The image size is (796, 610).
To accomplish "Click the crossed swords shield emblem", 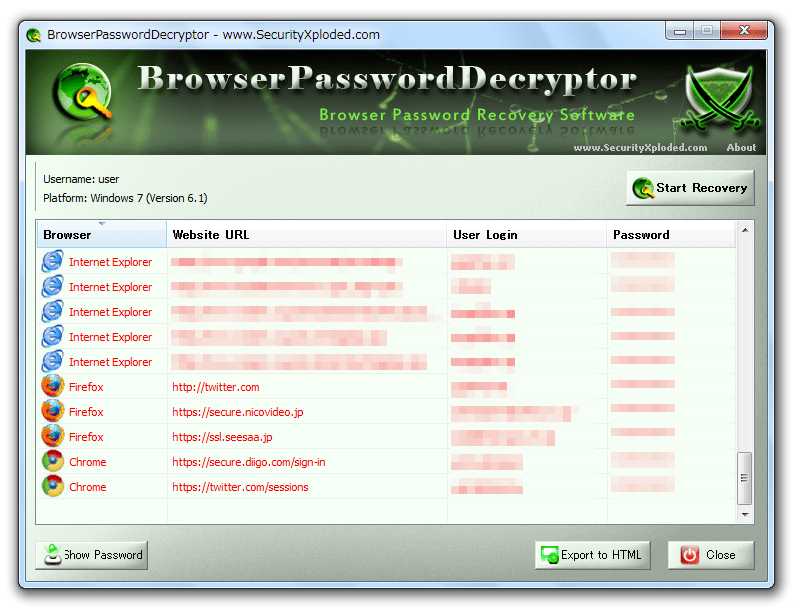I will tap(719, 96).
